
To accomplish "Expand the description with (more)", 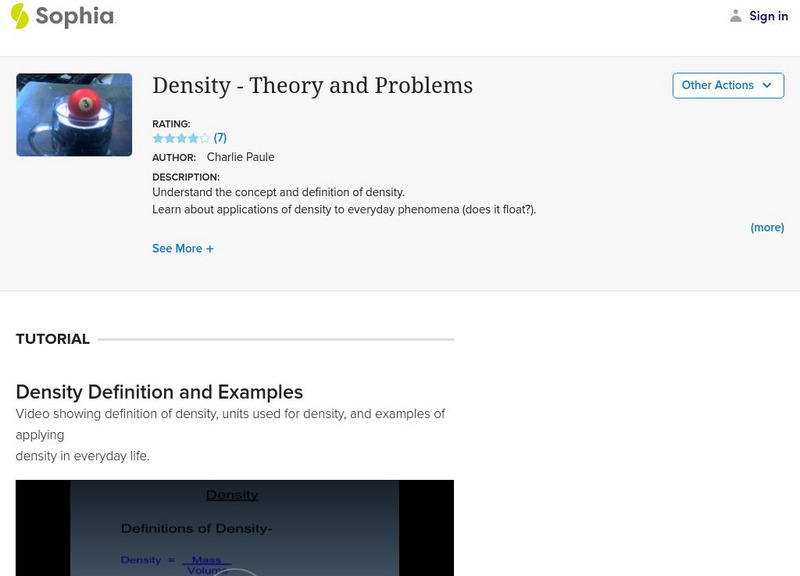I will [x=767, y=228].
